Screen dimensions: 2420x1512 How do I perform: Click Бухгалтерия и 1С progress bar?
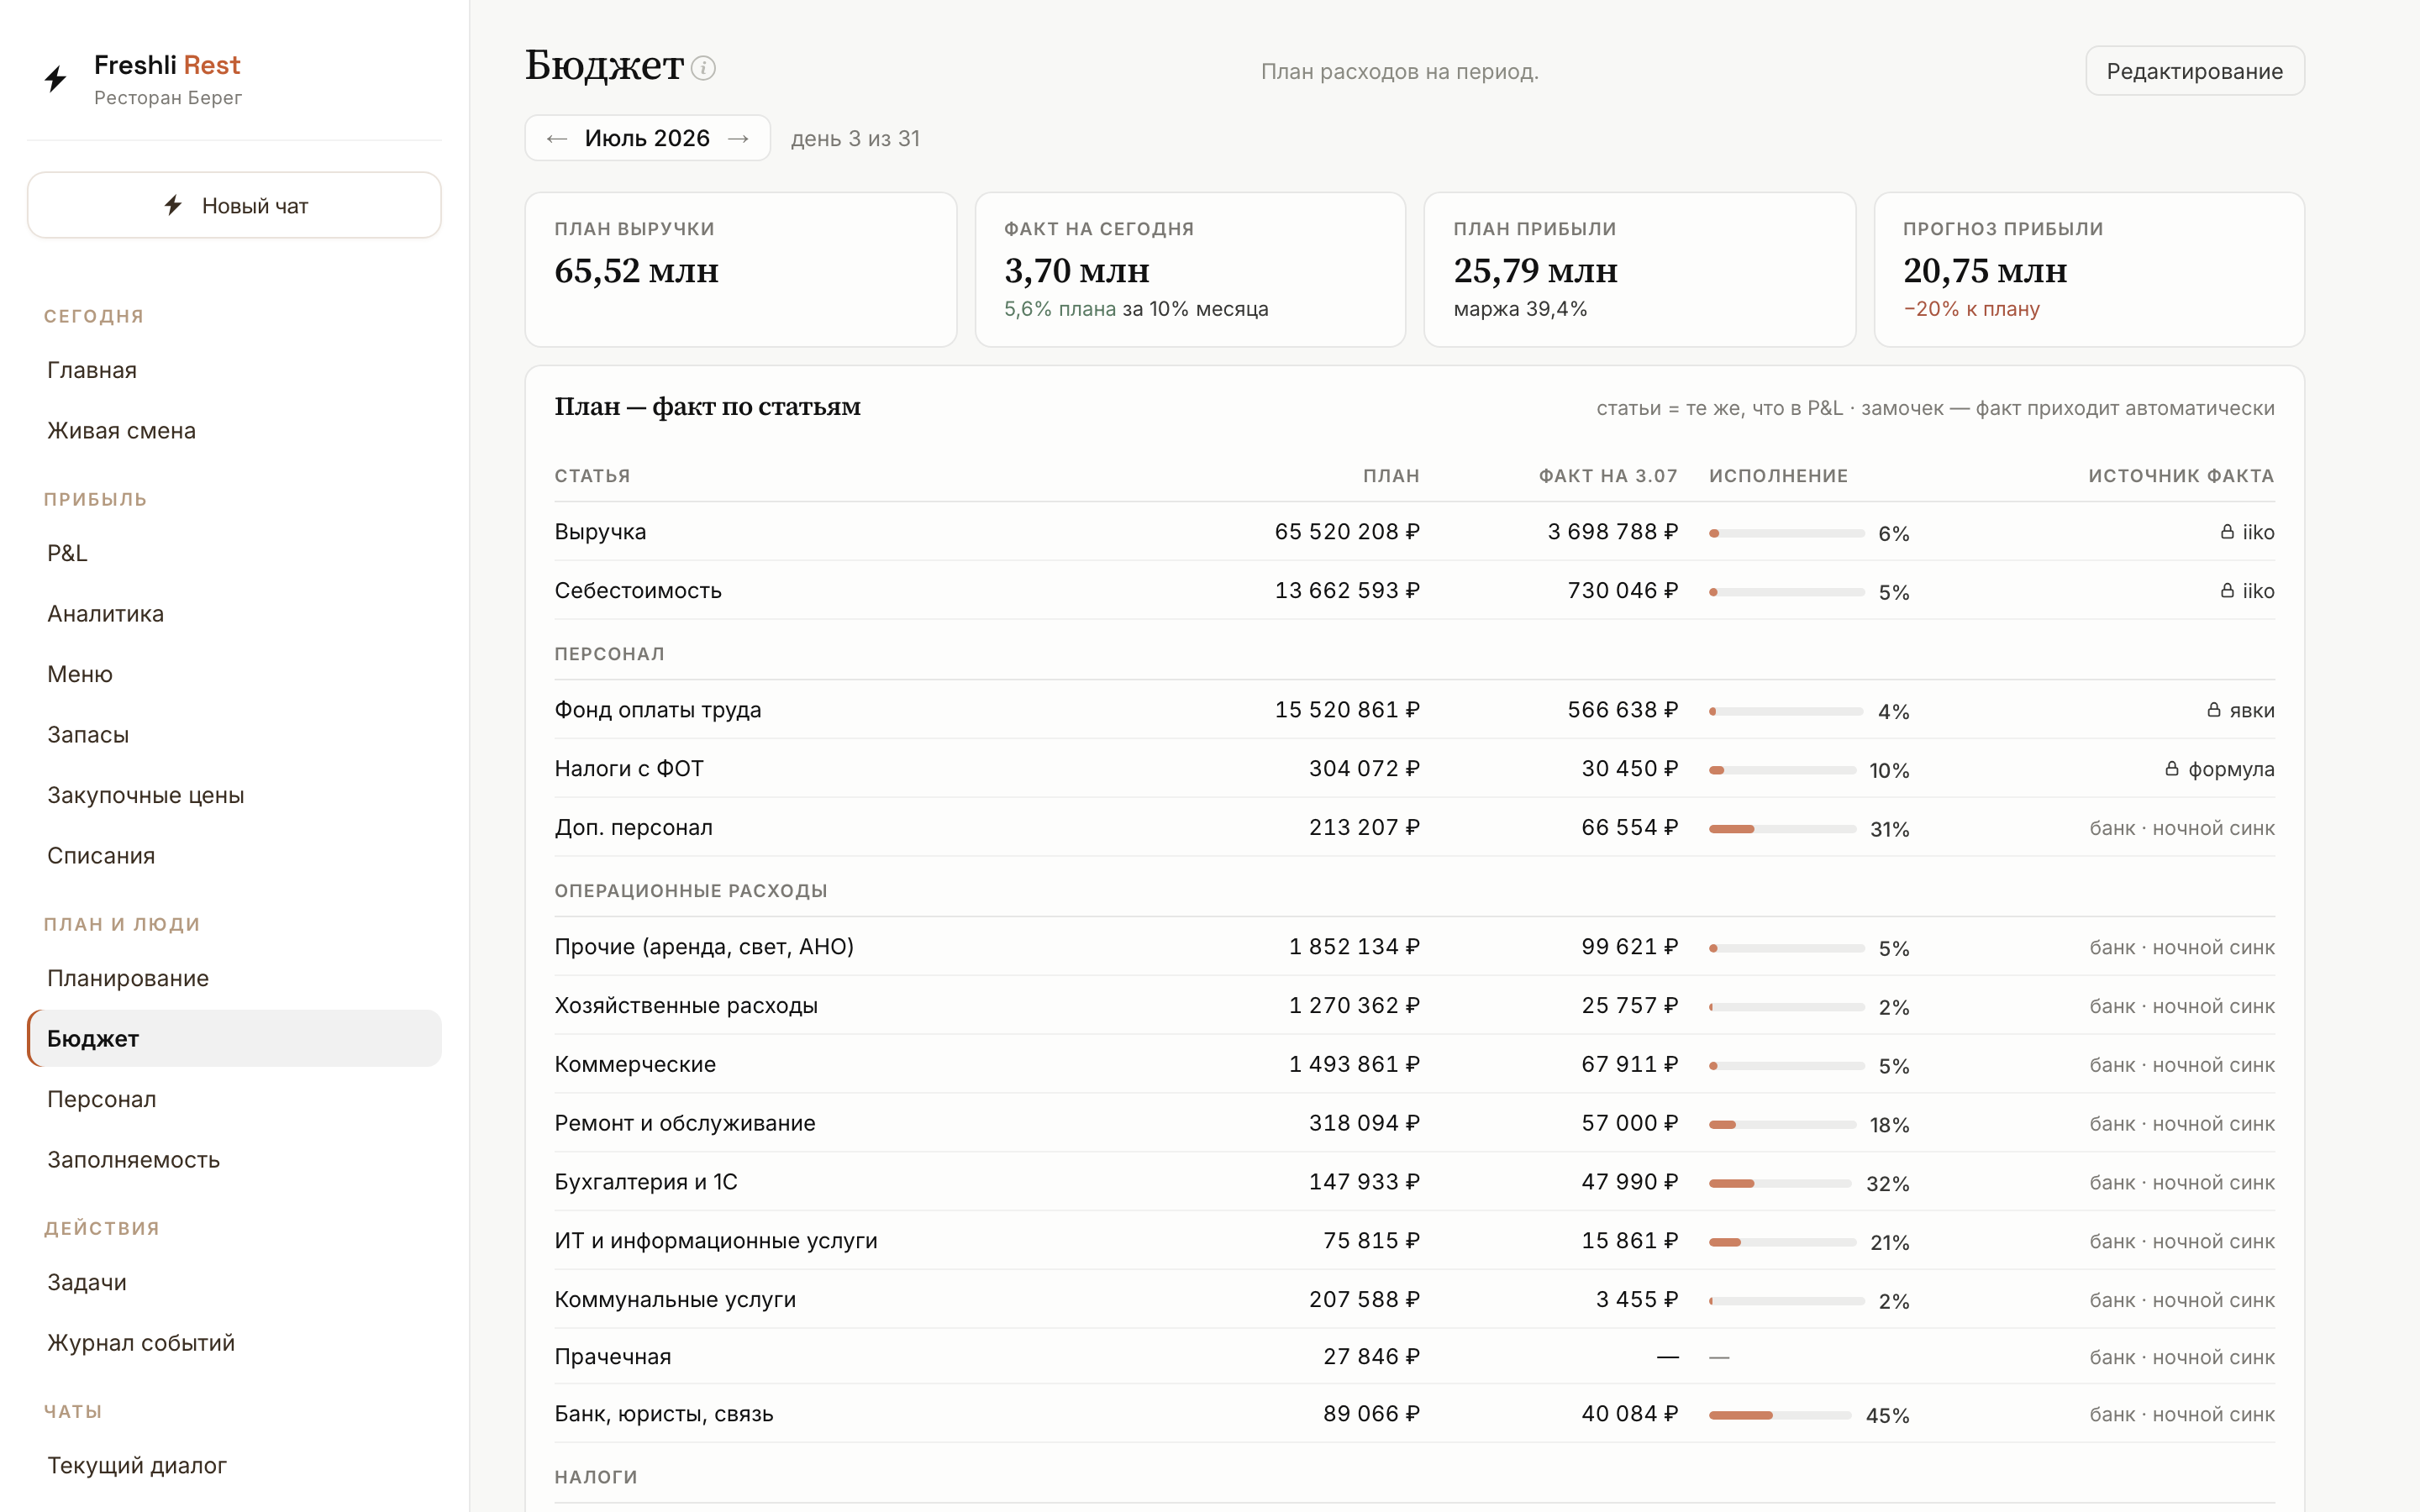(x=1780, y=1183)
